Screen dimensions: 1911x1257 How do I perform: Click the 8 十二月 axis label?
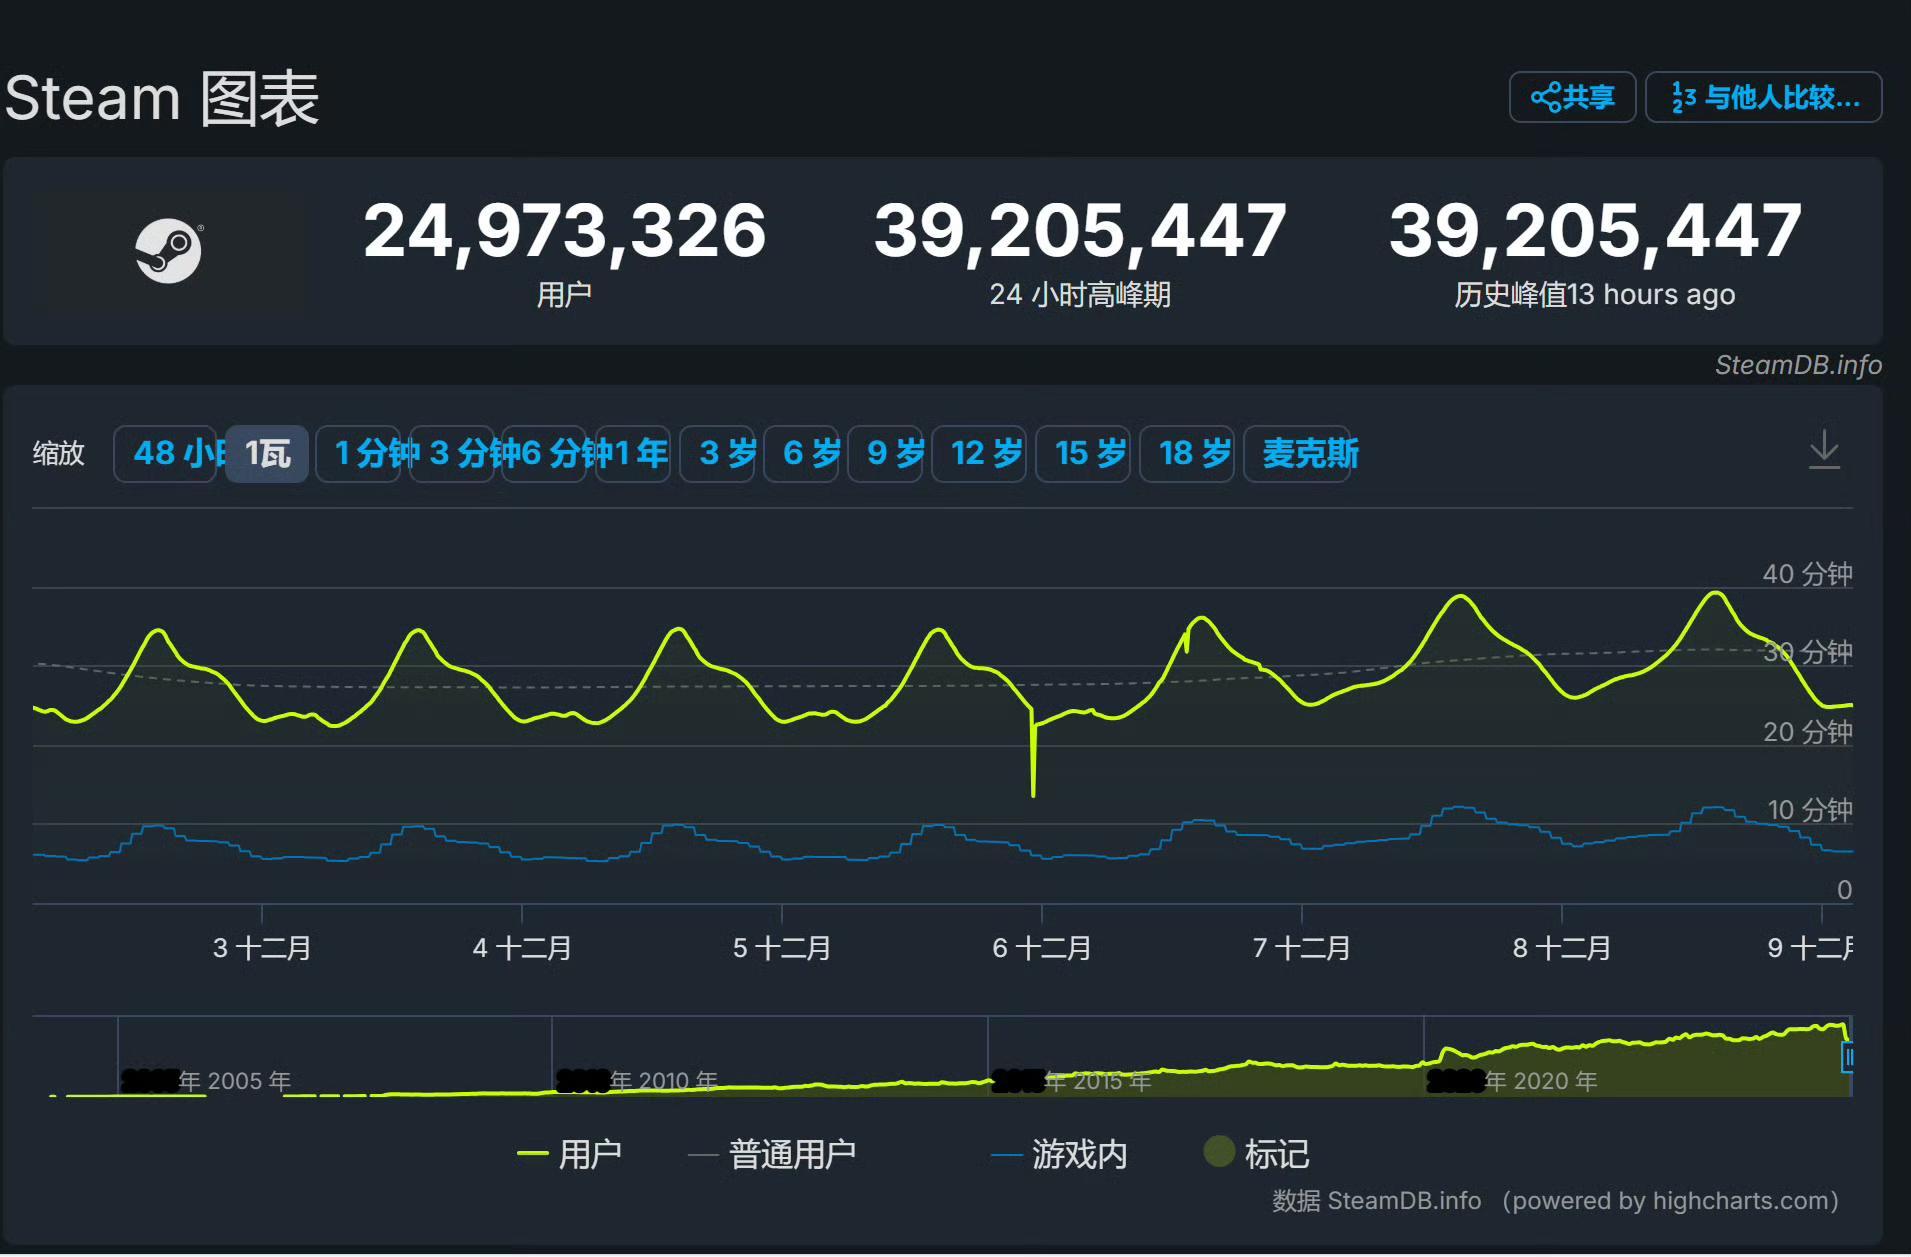click(x=1561, y=948)
